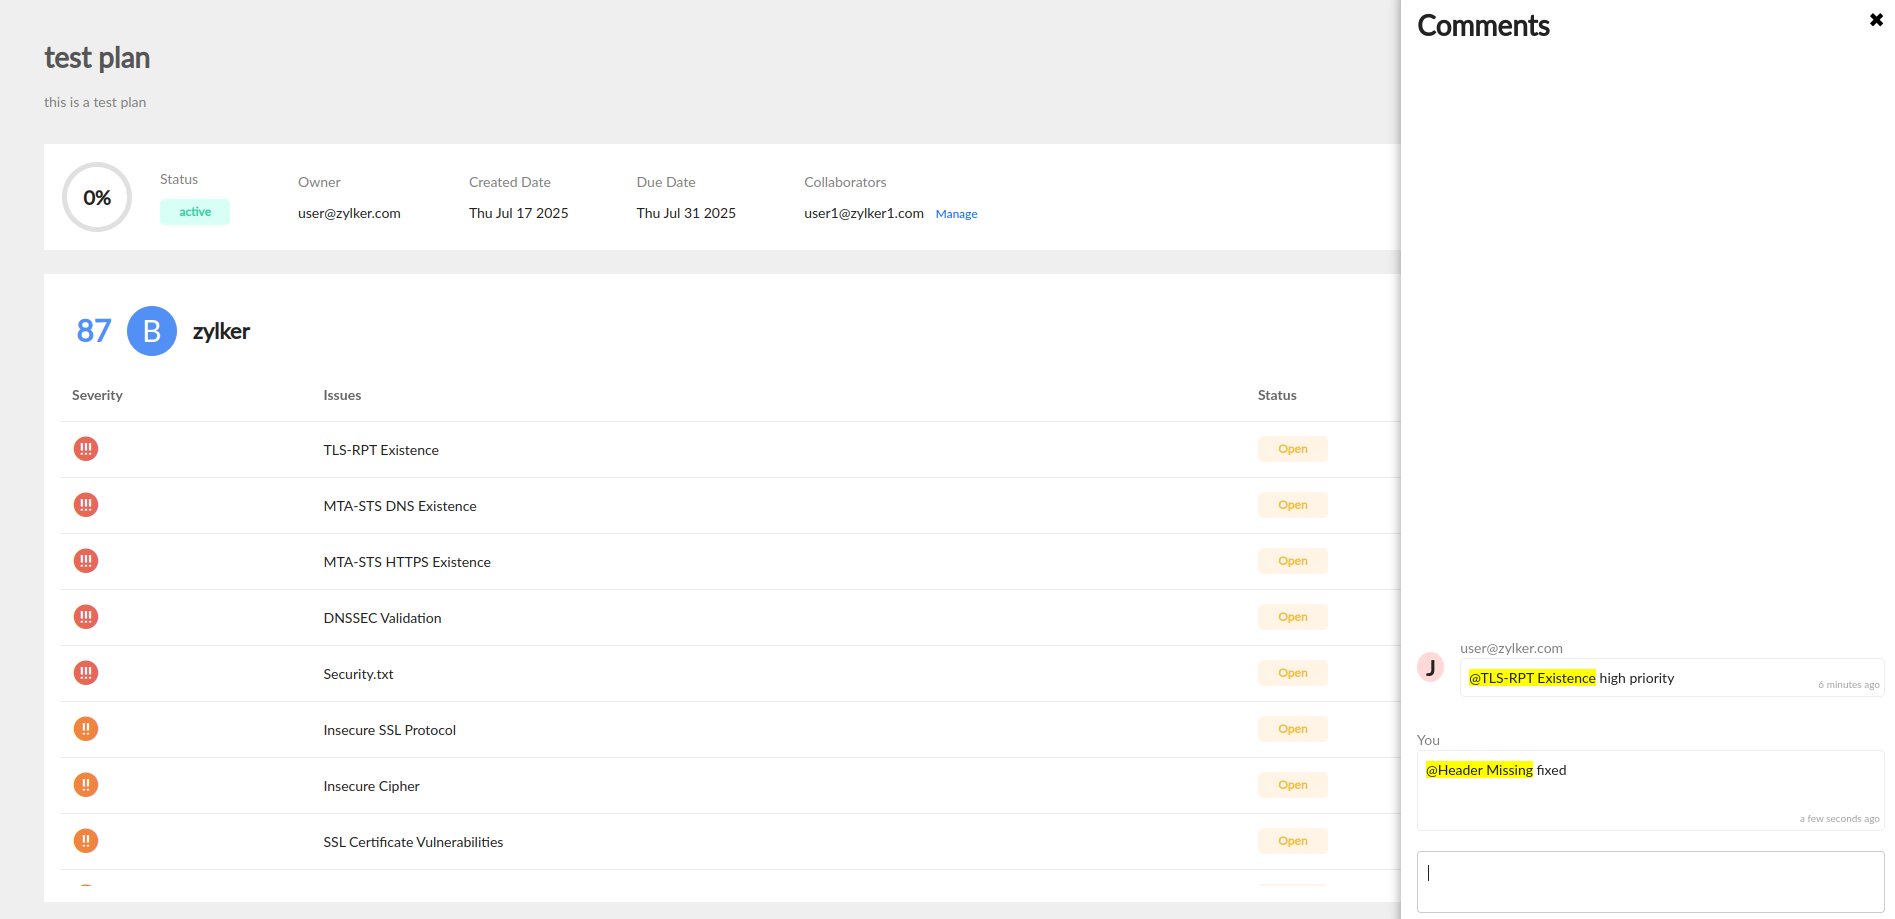Click the orange severity icon for Insecure Cipher
Image resolution: width=1895 pixels, height=919 pixels.
pos(86,785)
